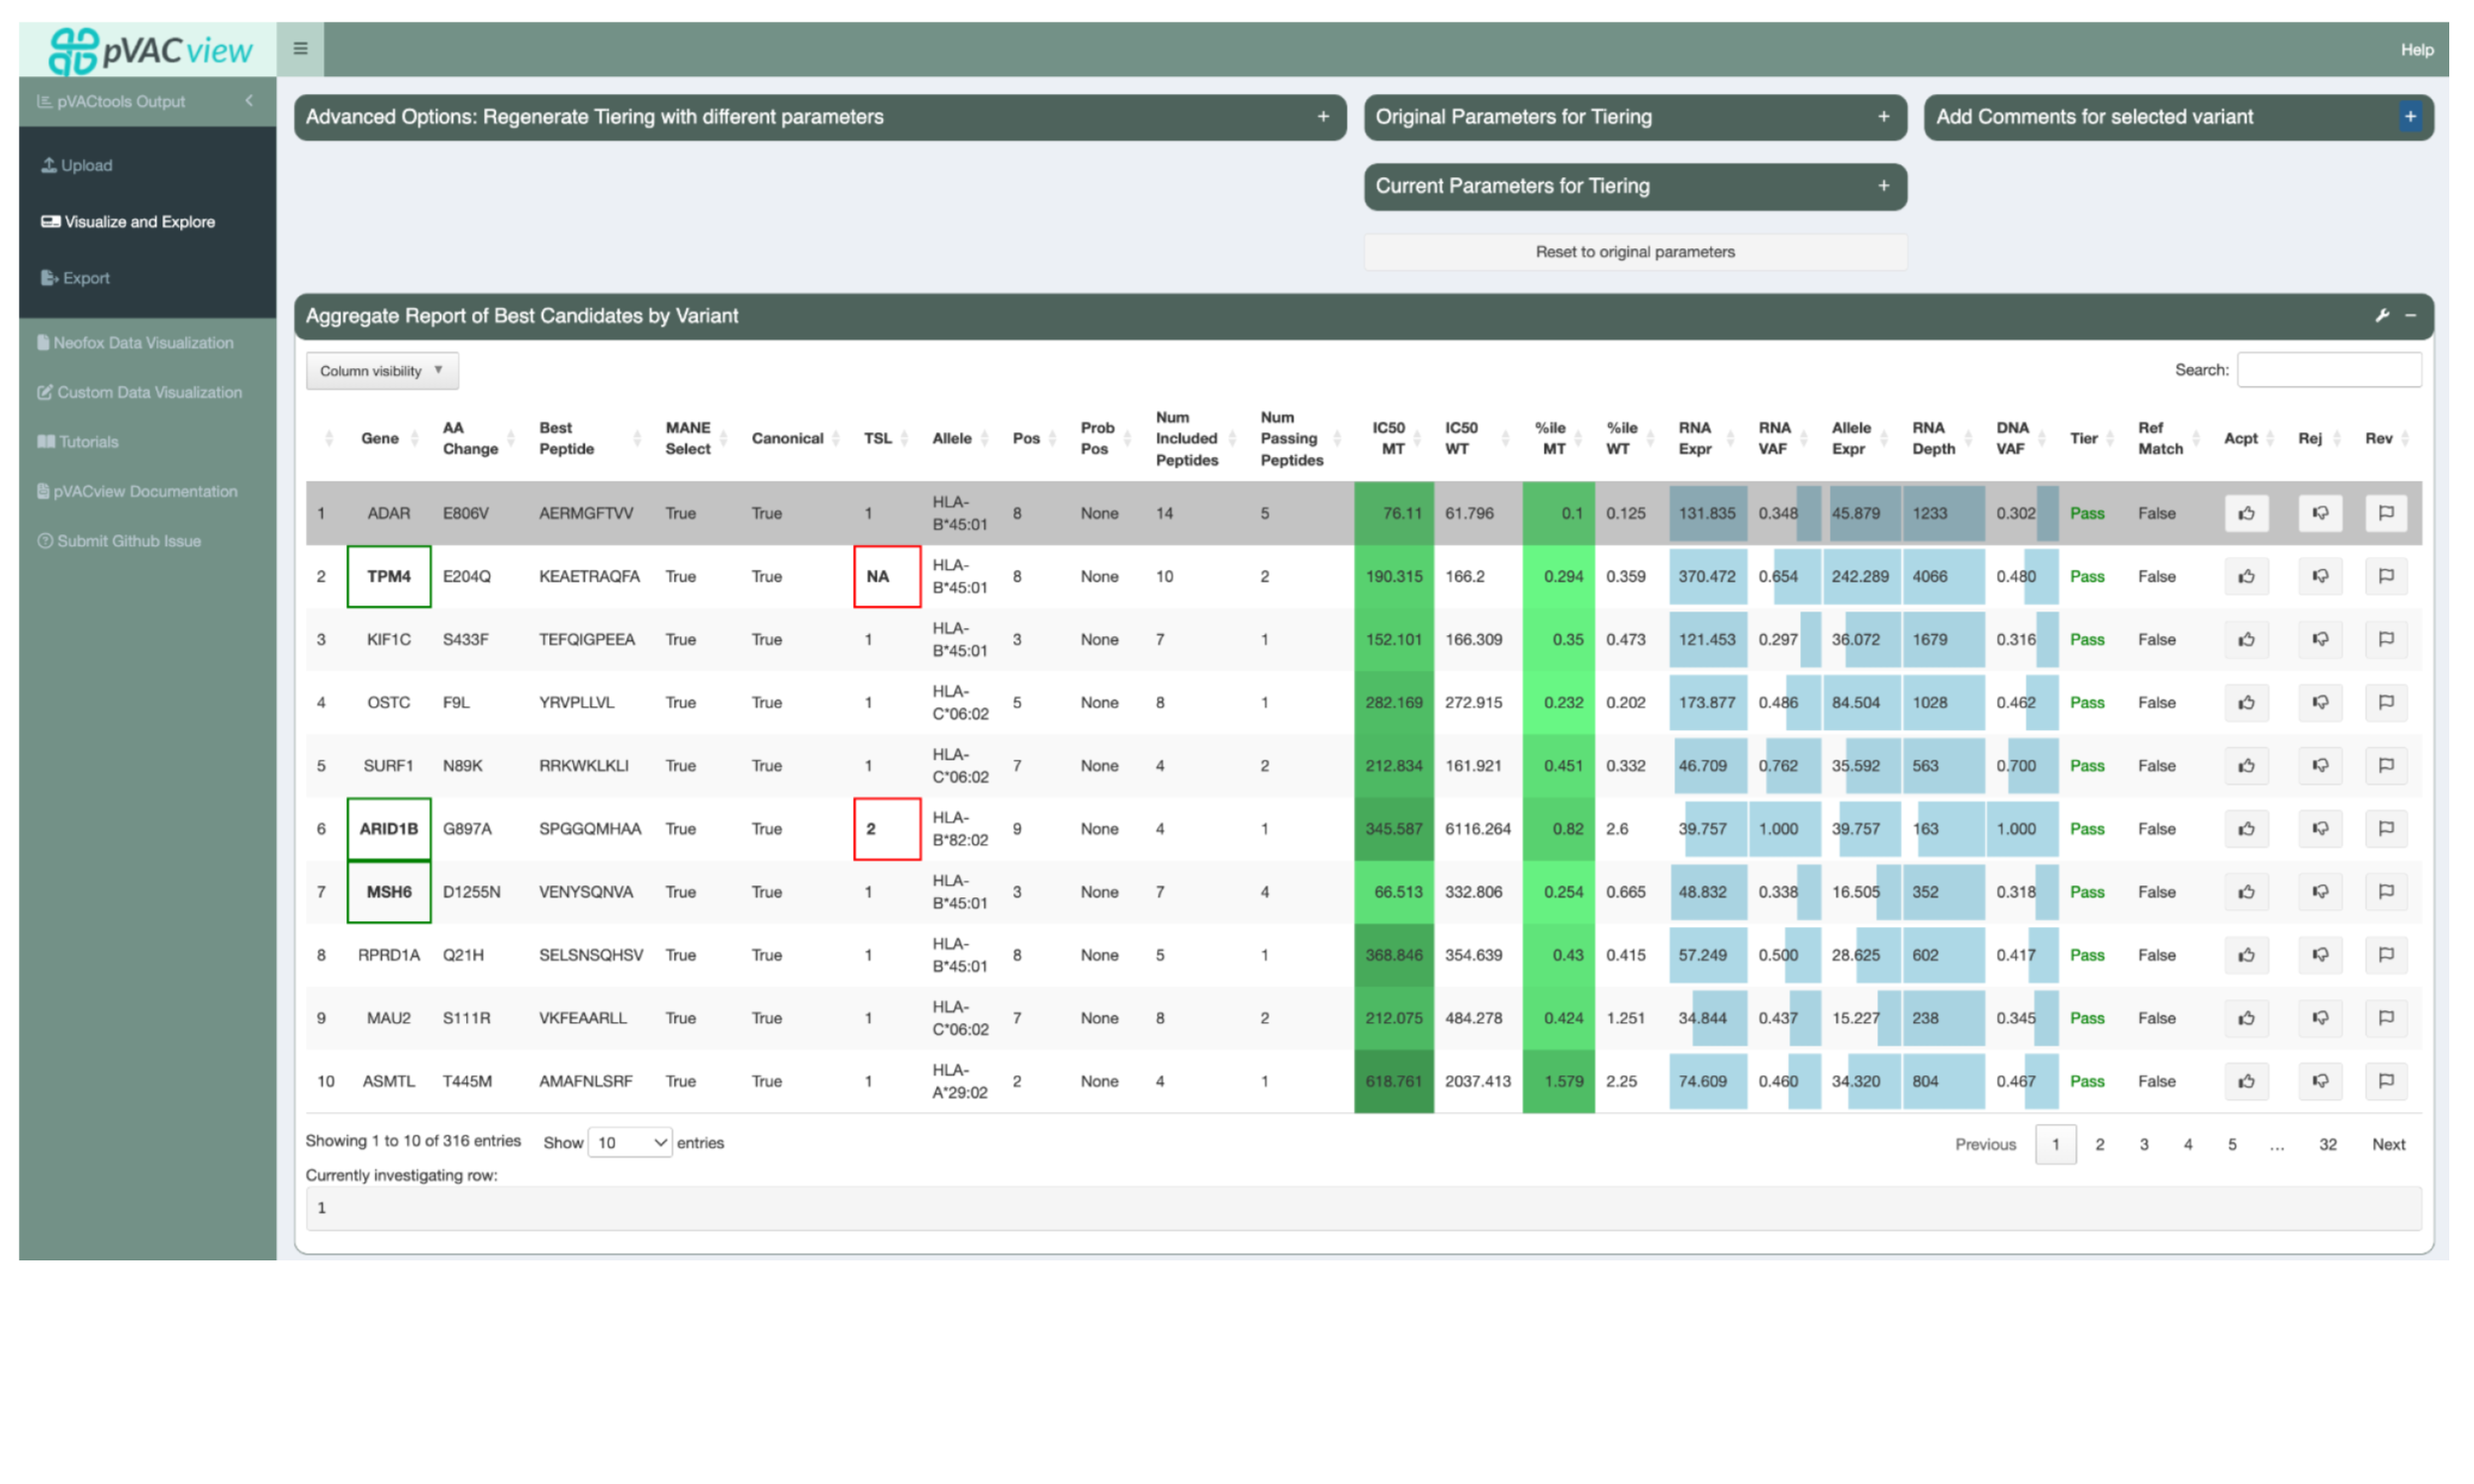Toggle acceptance for the SURF1 variant

tap(2246, 765)
